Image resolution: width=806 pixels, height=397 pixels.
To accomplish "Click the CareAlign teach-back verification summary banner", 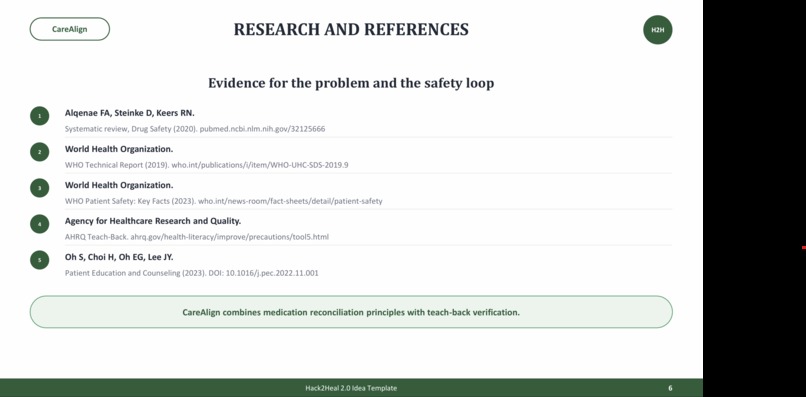I will pos(351,312).
